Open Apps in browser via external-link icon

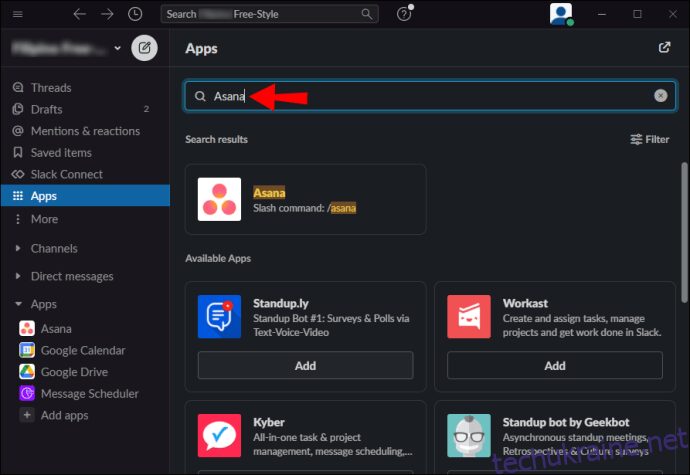click(664, 48)
